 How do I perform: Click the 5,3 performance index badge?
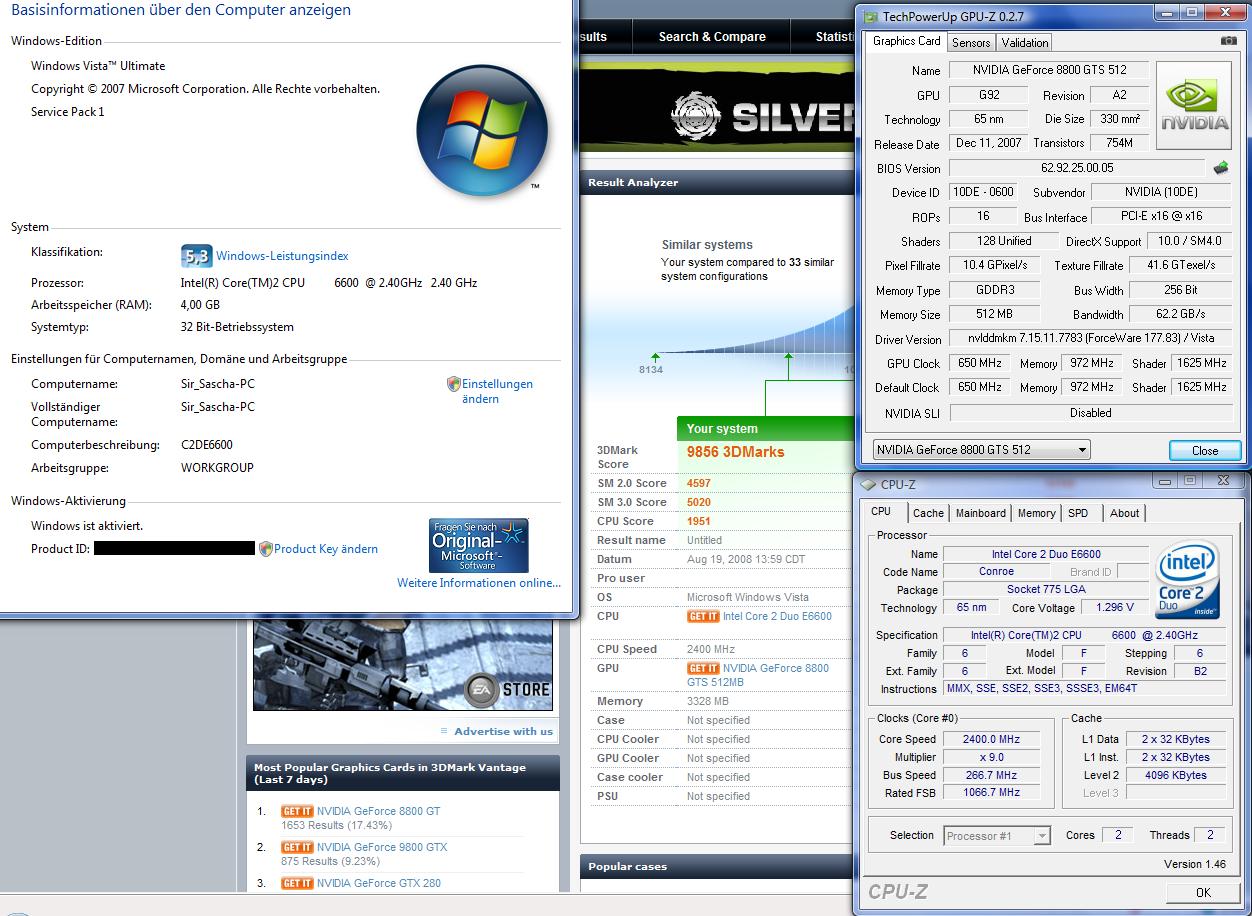[x=196, y=256]
